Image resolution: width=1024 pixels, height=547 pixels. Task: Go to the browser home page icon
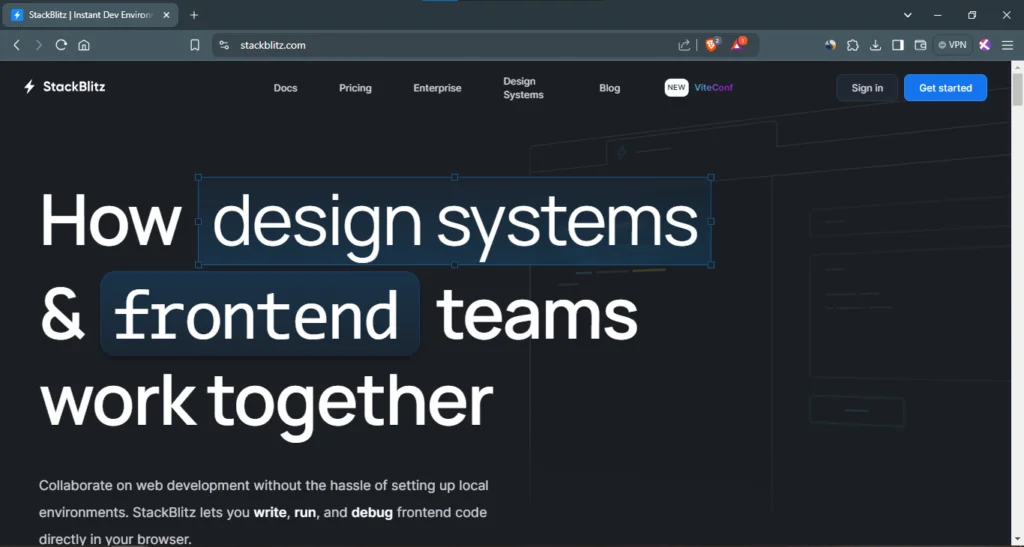(84, 45)
